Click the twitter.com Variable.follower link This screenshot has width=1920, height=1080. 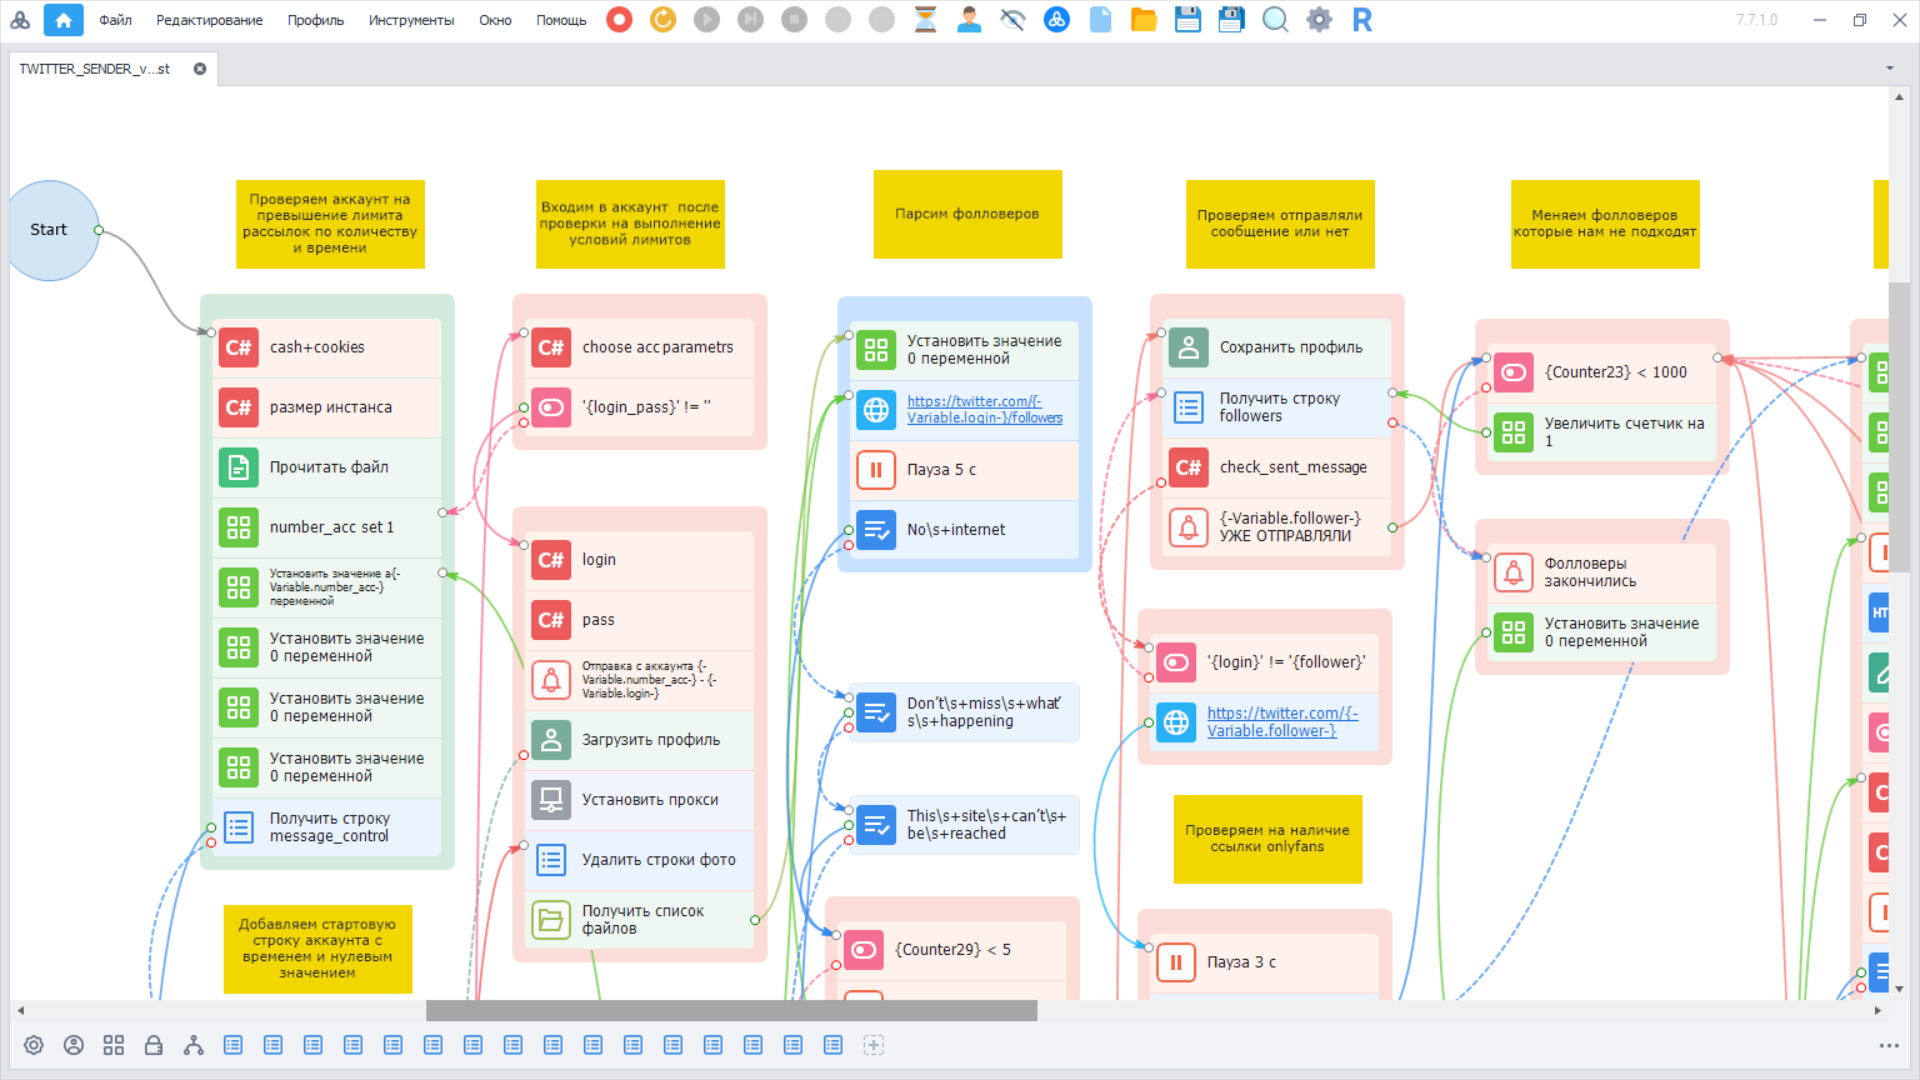coord(1282,721)
